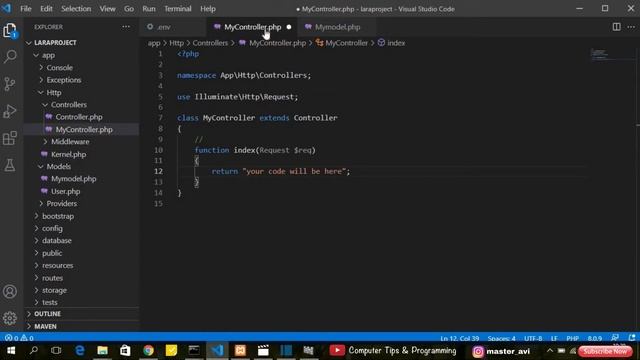640x360 pixels.
Task: Open User.php in the explorer
Action: pyautogui.click(x=65, y=191)
